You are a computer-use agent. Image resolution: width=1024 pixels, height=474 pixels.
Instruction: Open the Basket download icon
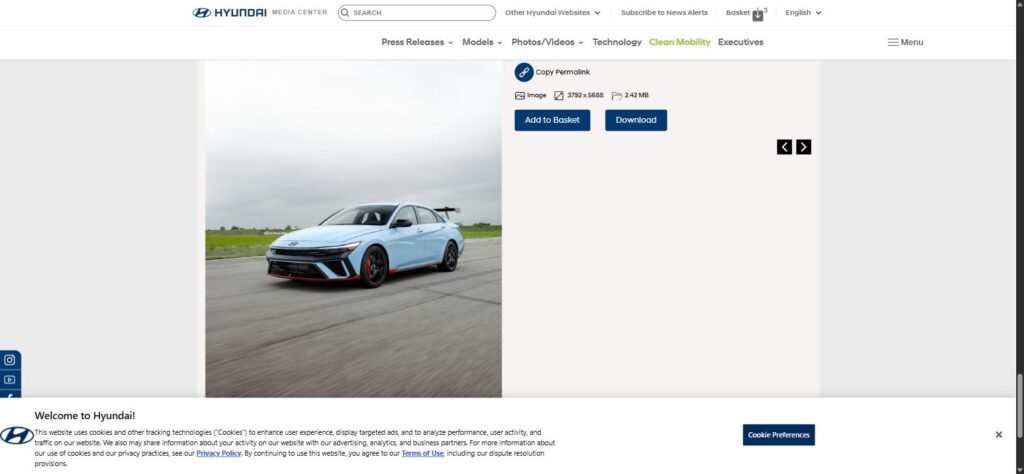point(758,16)
